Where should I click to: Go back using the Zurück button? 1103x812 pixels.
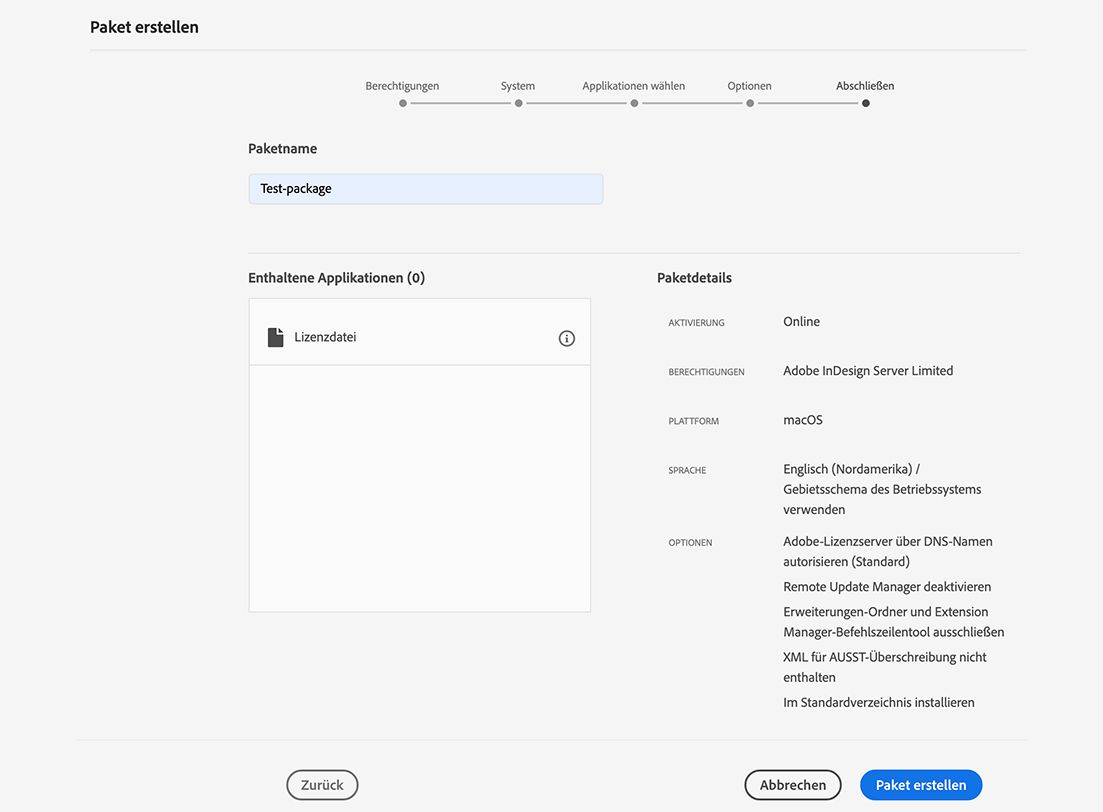(322, 785)
